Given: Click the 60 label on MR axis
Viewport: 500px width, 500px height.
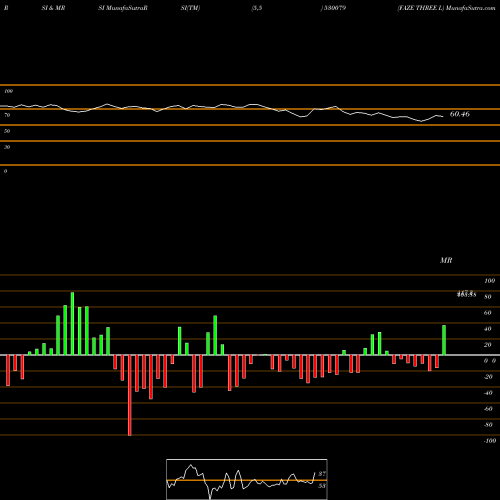Looking at the screenshot, I should click(488, 313).
